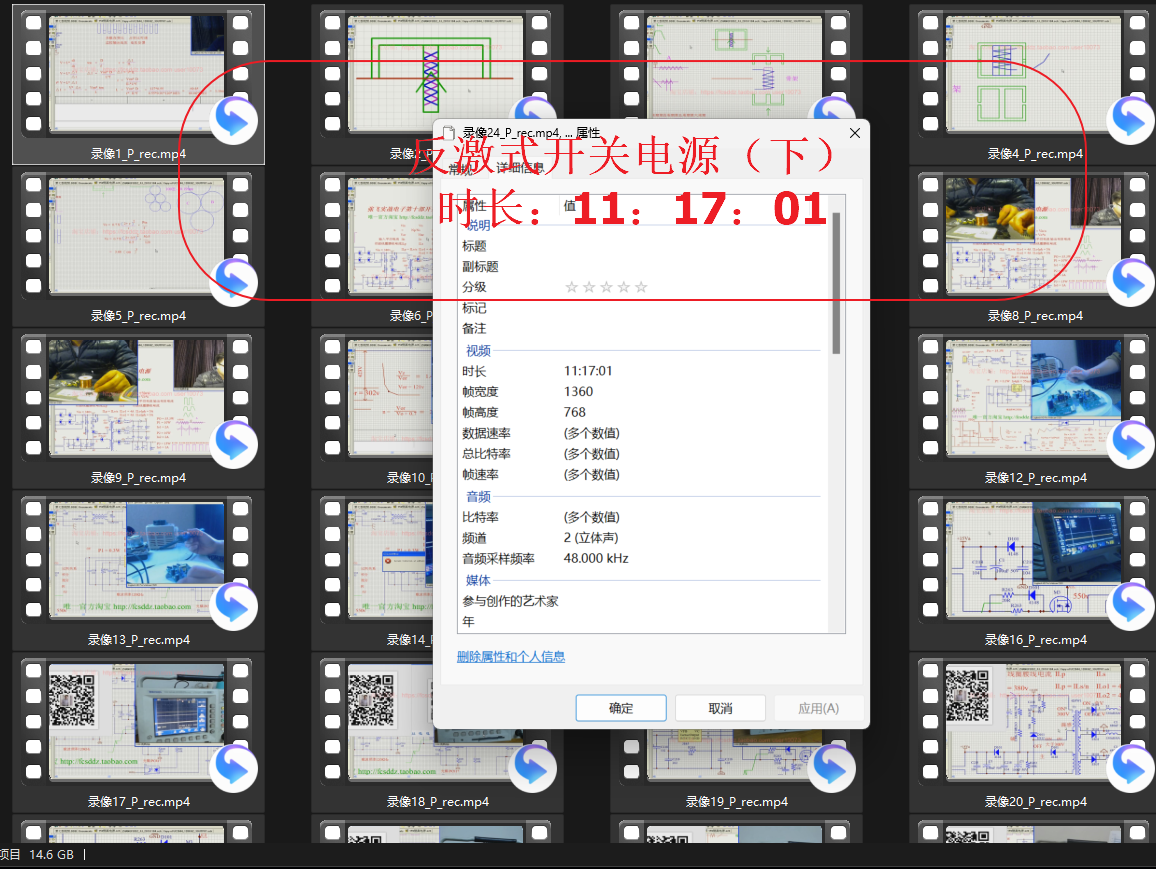Click the 年 property row
This screenshot has width=1156, height=869.
pos(640,621)
